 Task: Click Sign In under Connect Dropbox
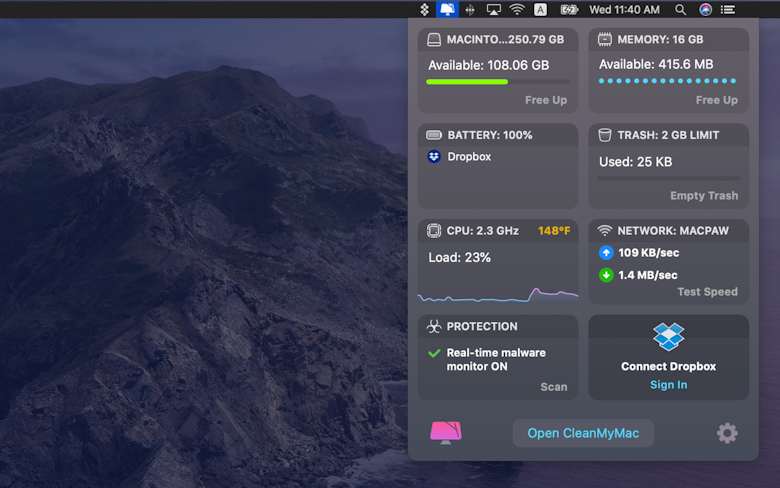pyautogui.click(x=669, y=385)
